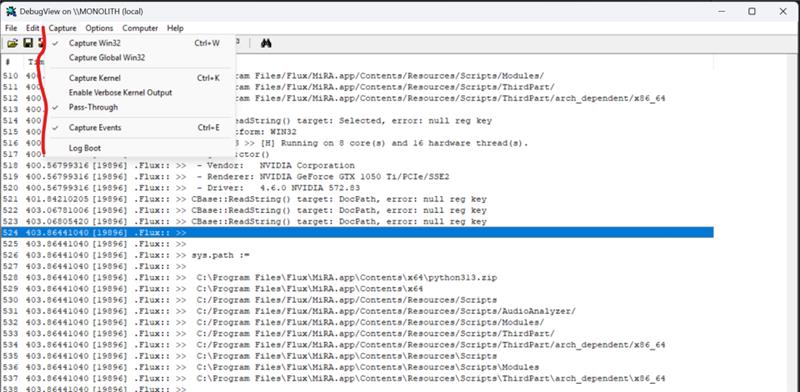Select log row numbered 535
This screenshot has height=392, width=800.
[357, 356]
